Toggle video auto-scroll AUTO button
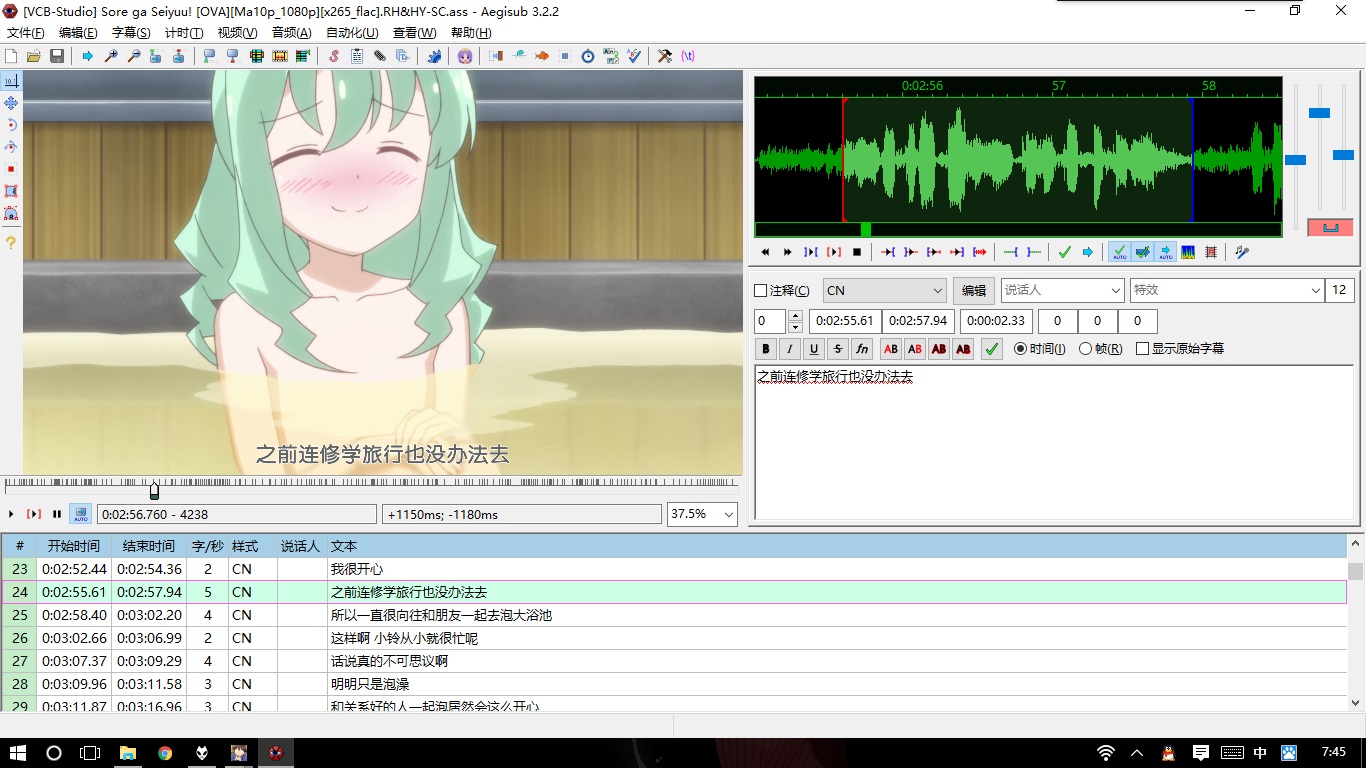 pyautogui.click(x=80, y=514)
